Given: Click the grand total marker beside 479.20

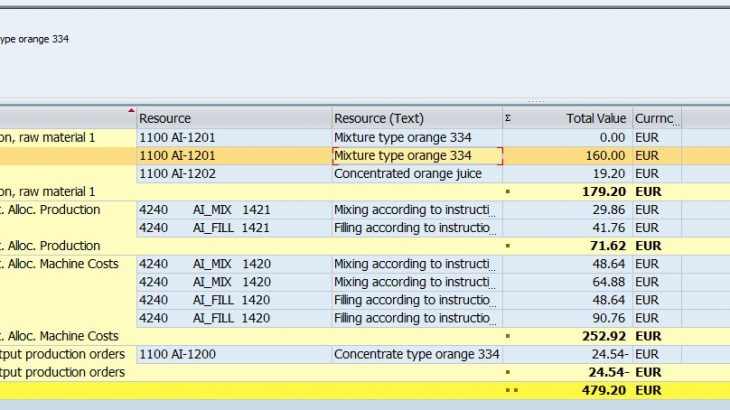Looking at the screenshot, I should (x=510, y=390).
